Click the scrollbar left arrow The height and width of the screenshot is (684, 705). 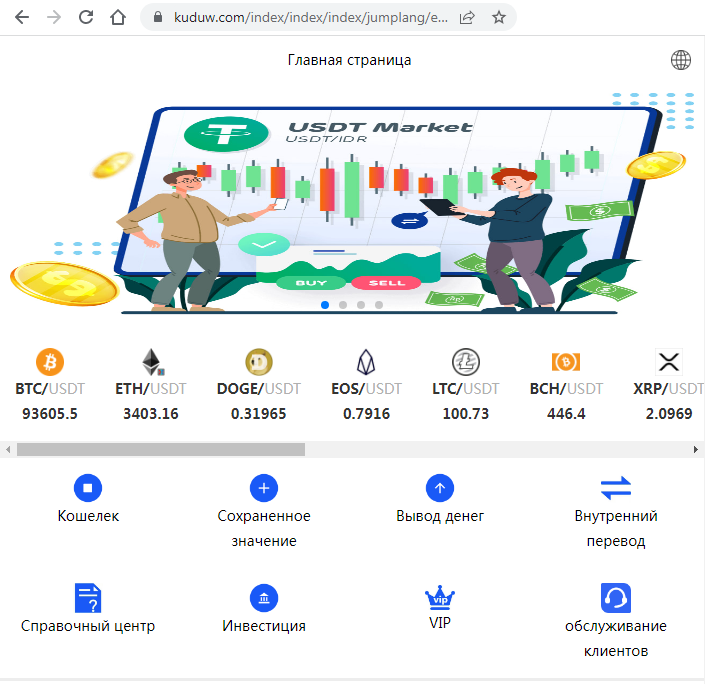8,449
